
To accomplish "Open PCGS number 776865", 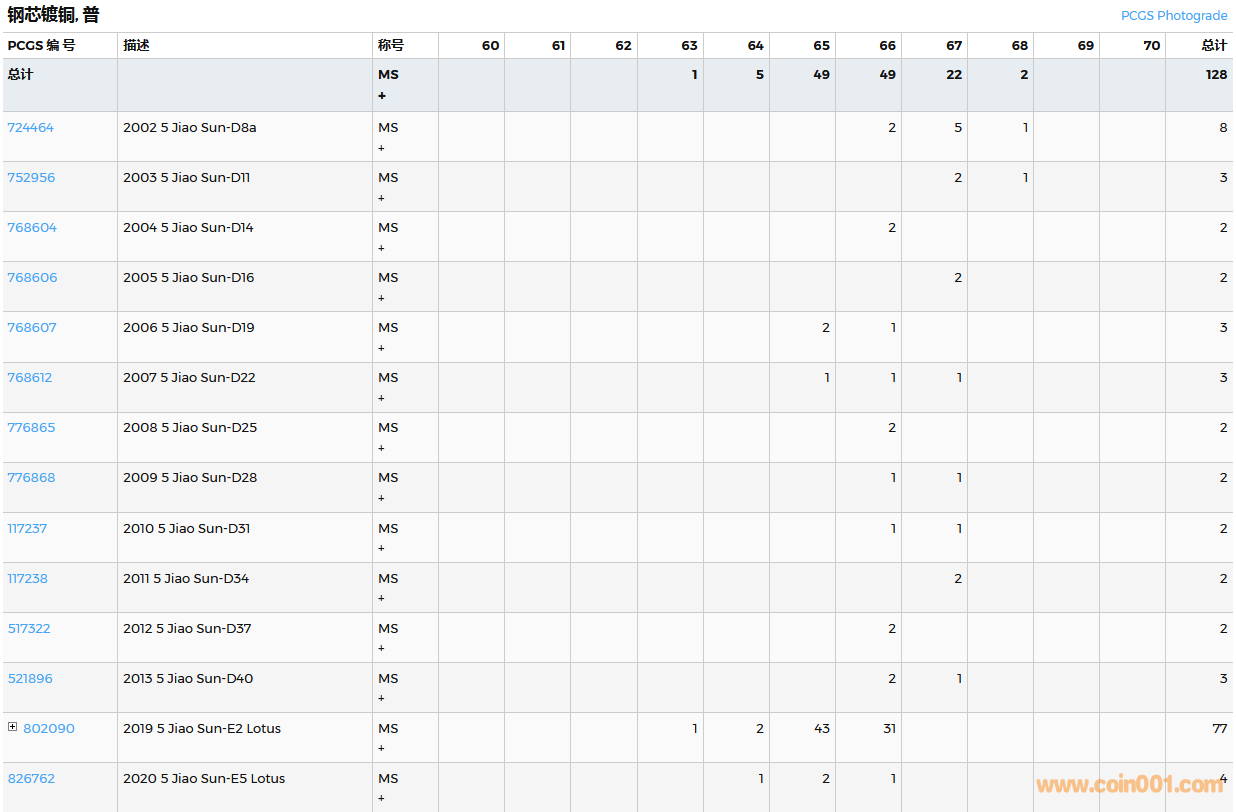I will coord(31,427).
